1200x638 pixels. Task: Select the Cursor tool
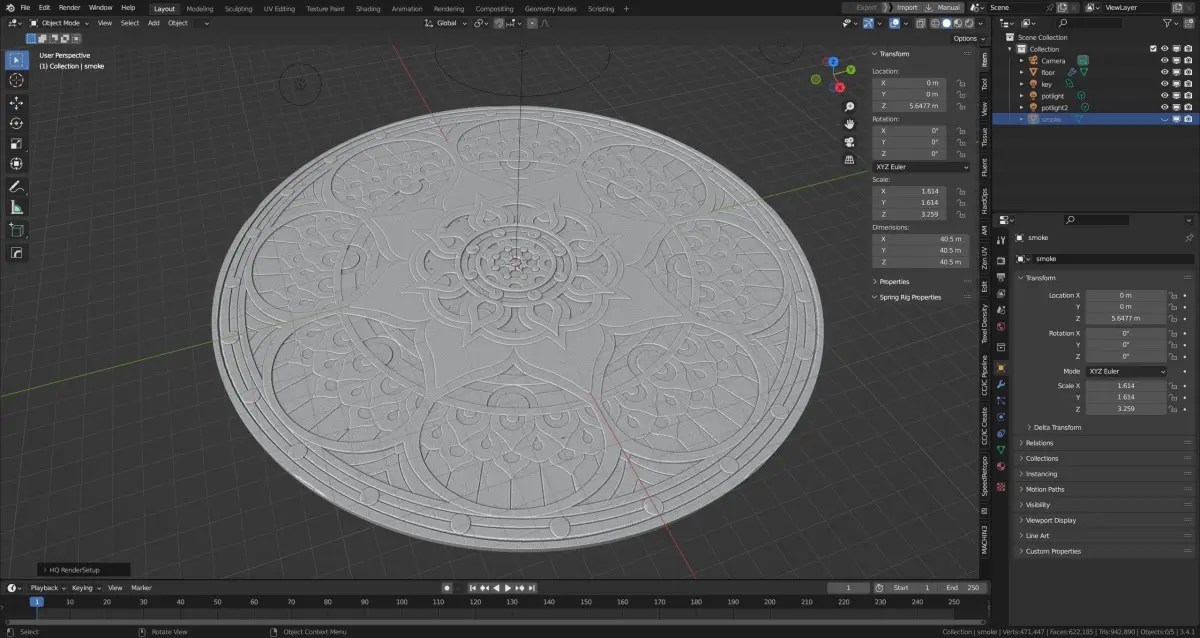17,80
